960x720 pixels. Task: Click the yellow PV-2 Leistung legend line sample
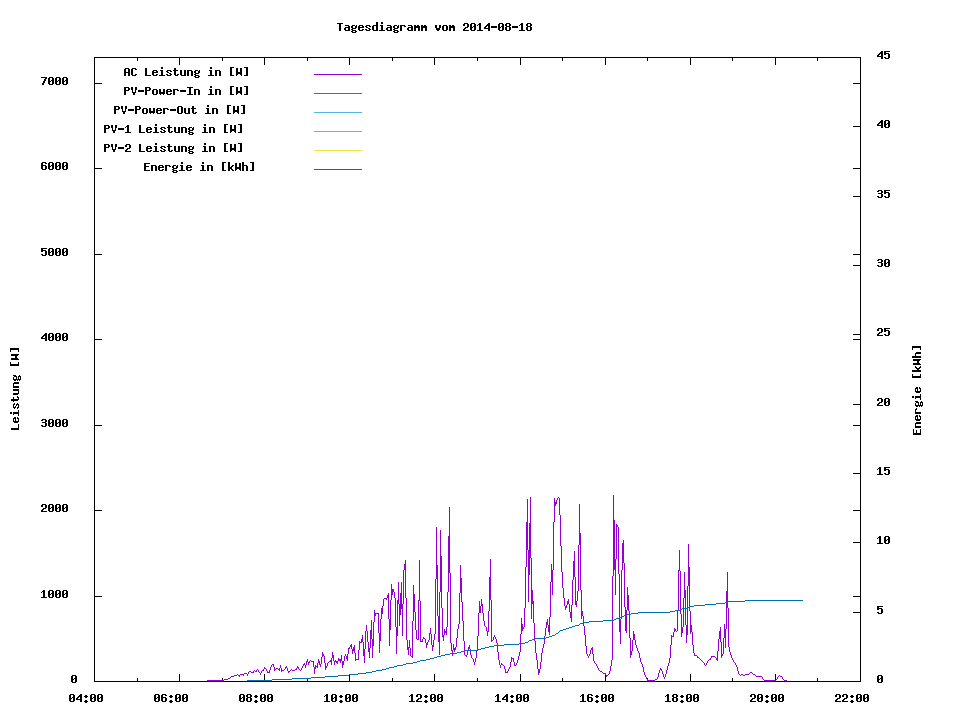coord(337,150)
